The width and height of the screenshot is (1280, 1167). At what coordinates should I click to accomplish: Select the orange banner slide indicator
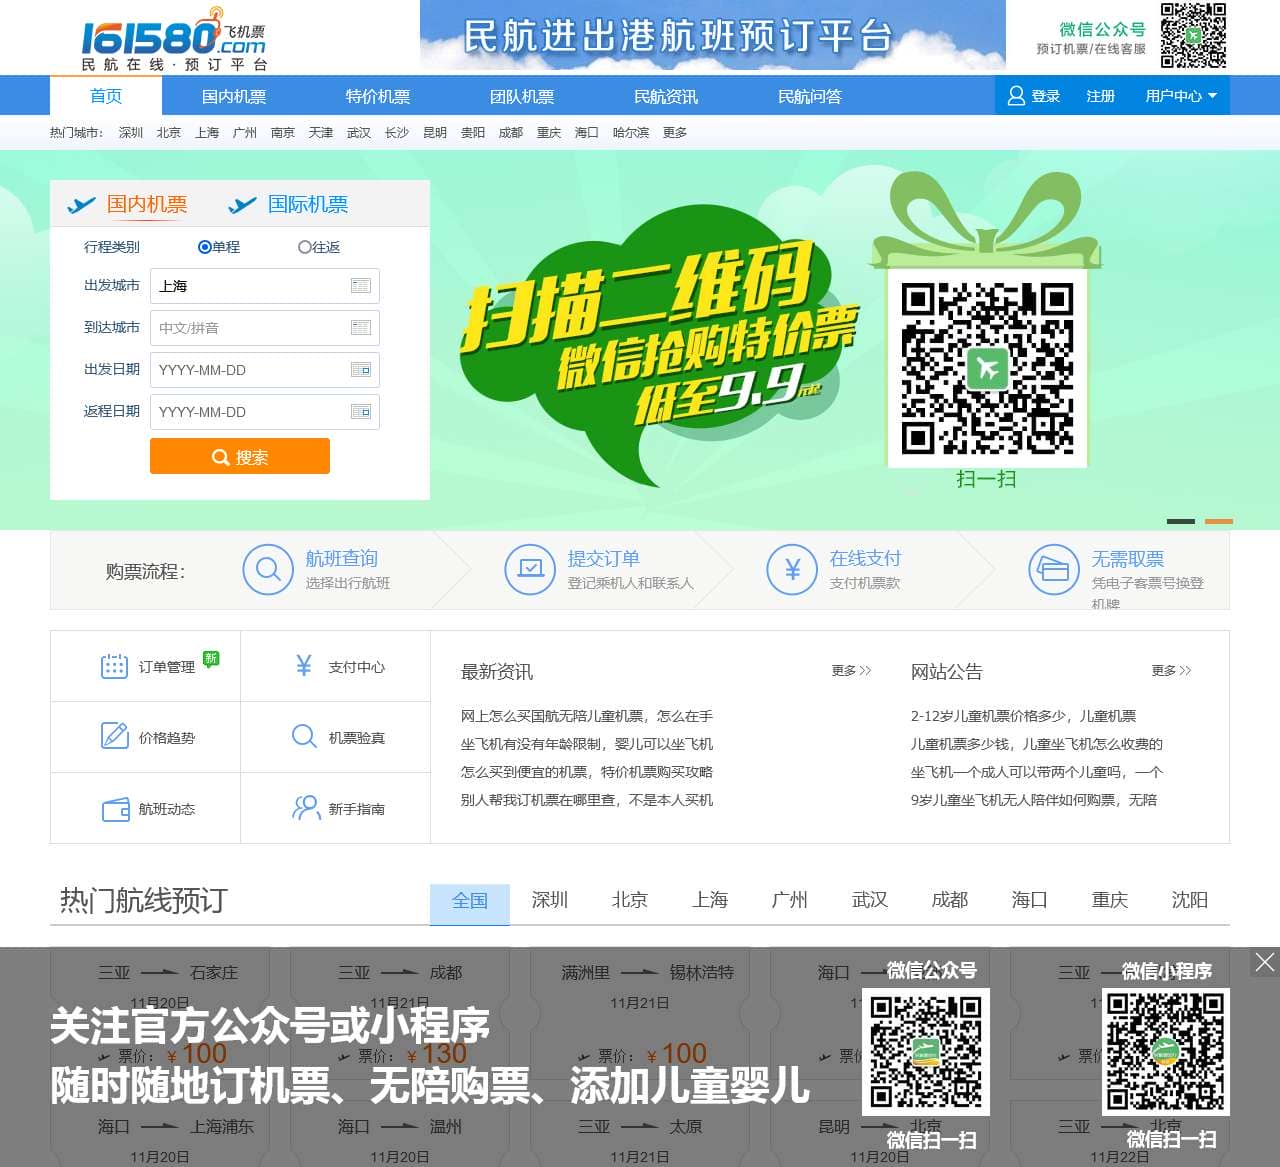click(x=1219, y=521)
